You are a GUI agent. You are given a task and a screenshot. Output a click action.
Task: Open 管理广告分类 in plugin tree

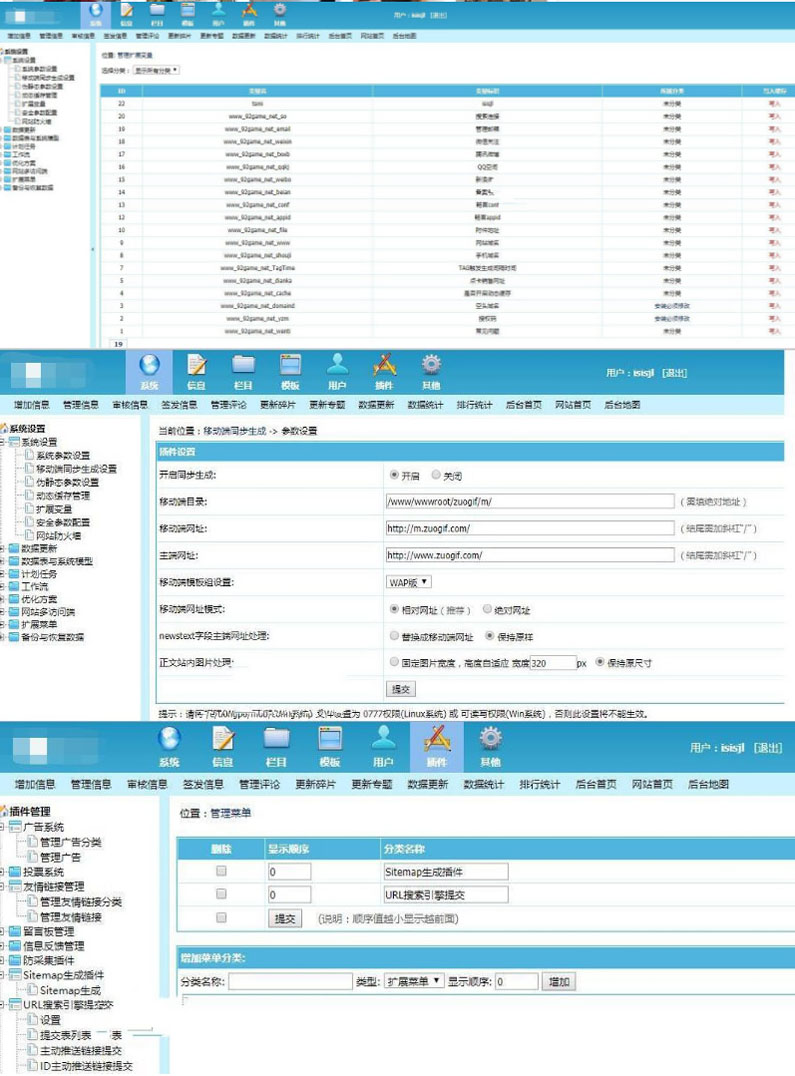pyautogui.click(x=71, y=842)
